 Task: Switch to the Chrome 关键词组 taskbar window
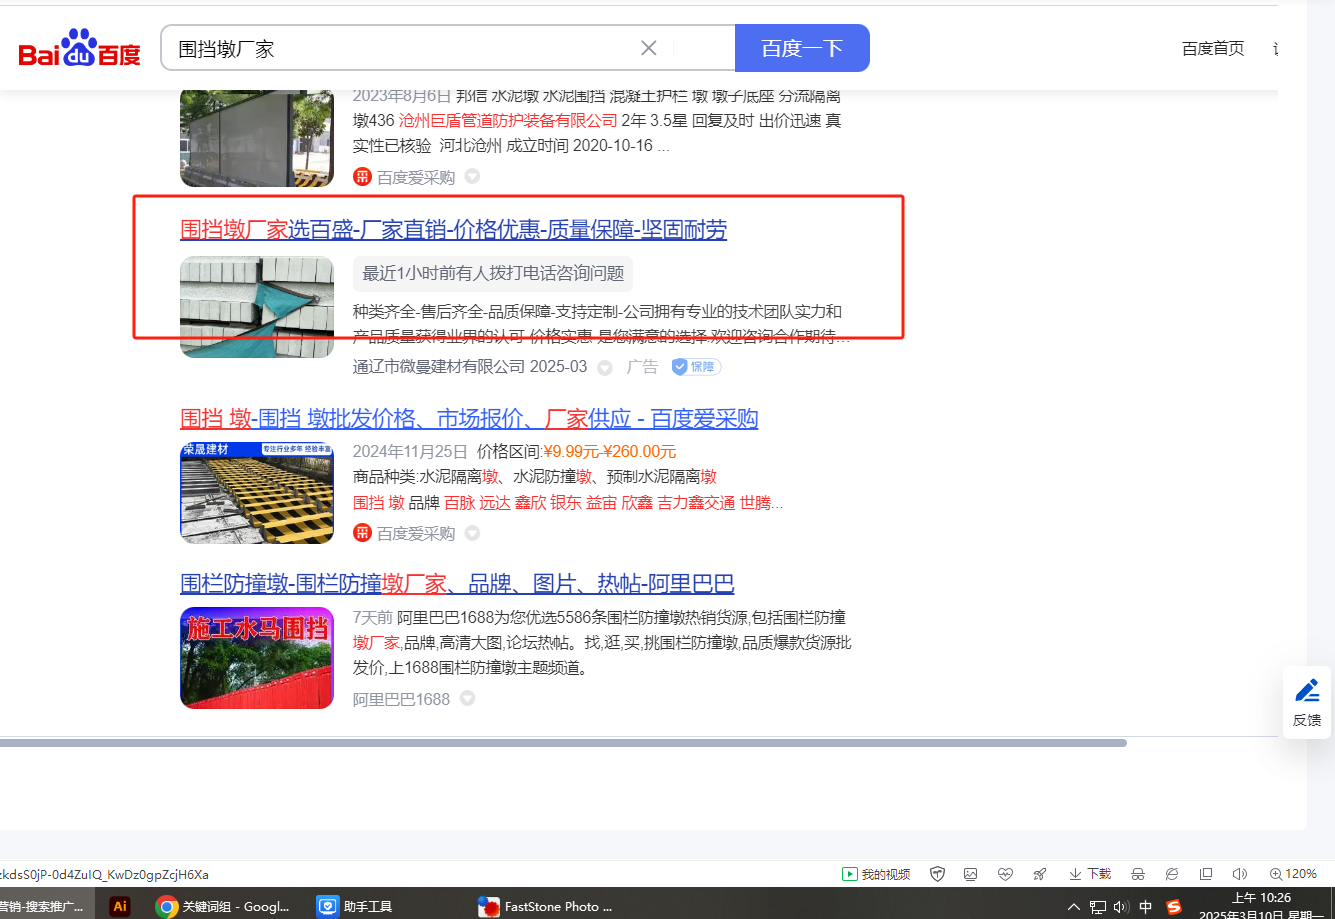coord(224,906)
